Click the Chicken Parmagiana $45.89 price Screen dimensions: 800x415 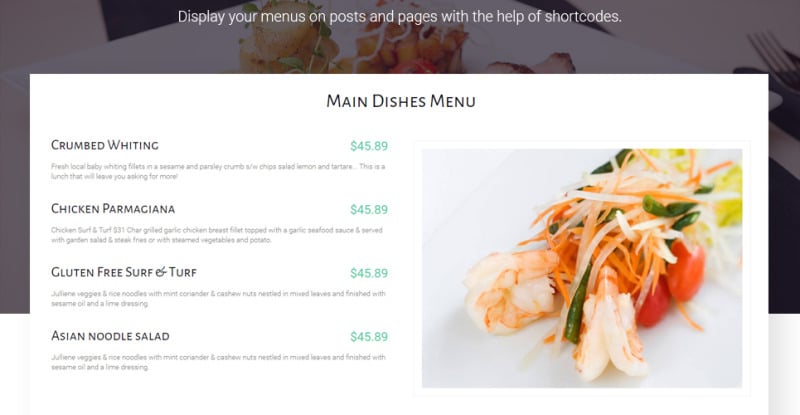(369, 210)
